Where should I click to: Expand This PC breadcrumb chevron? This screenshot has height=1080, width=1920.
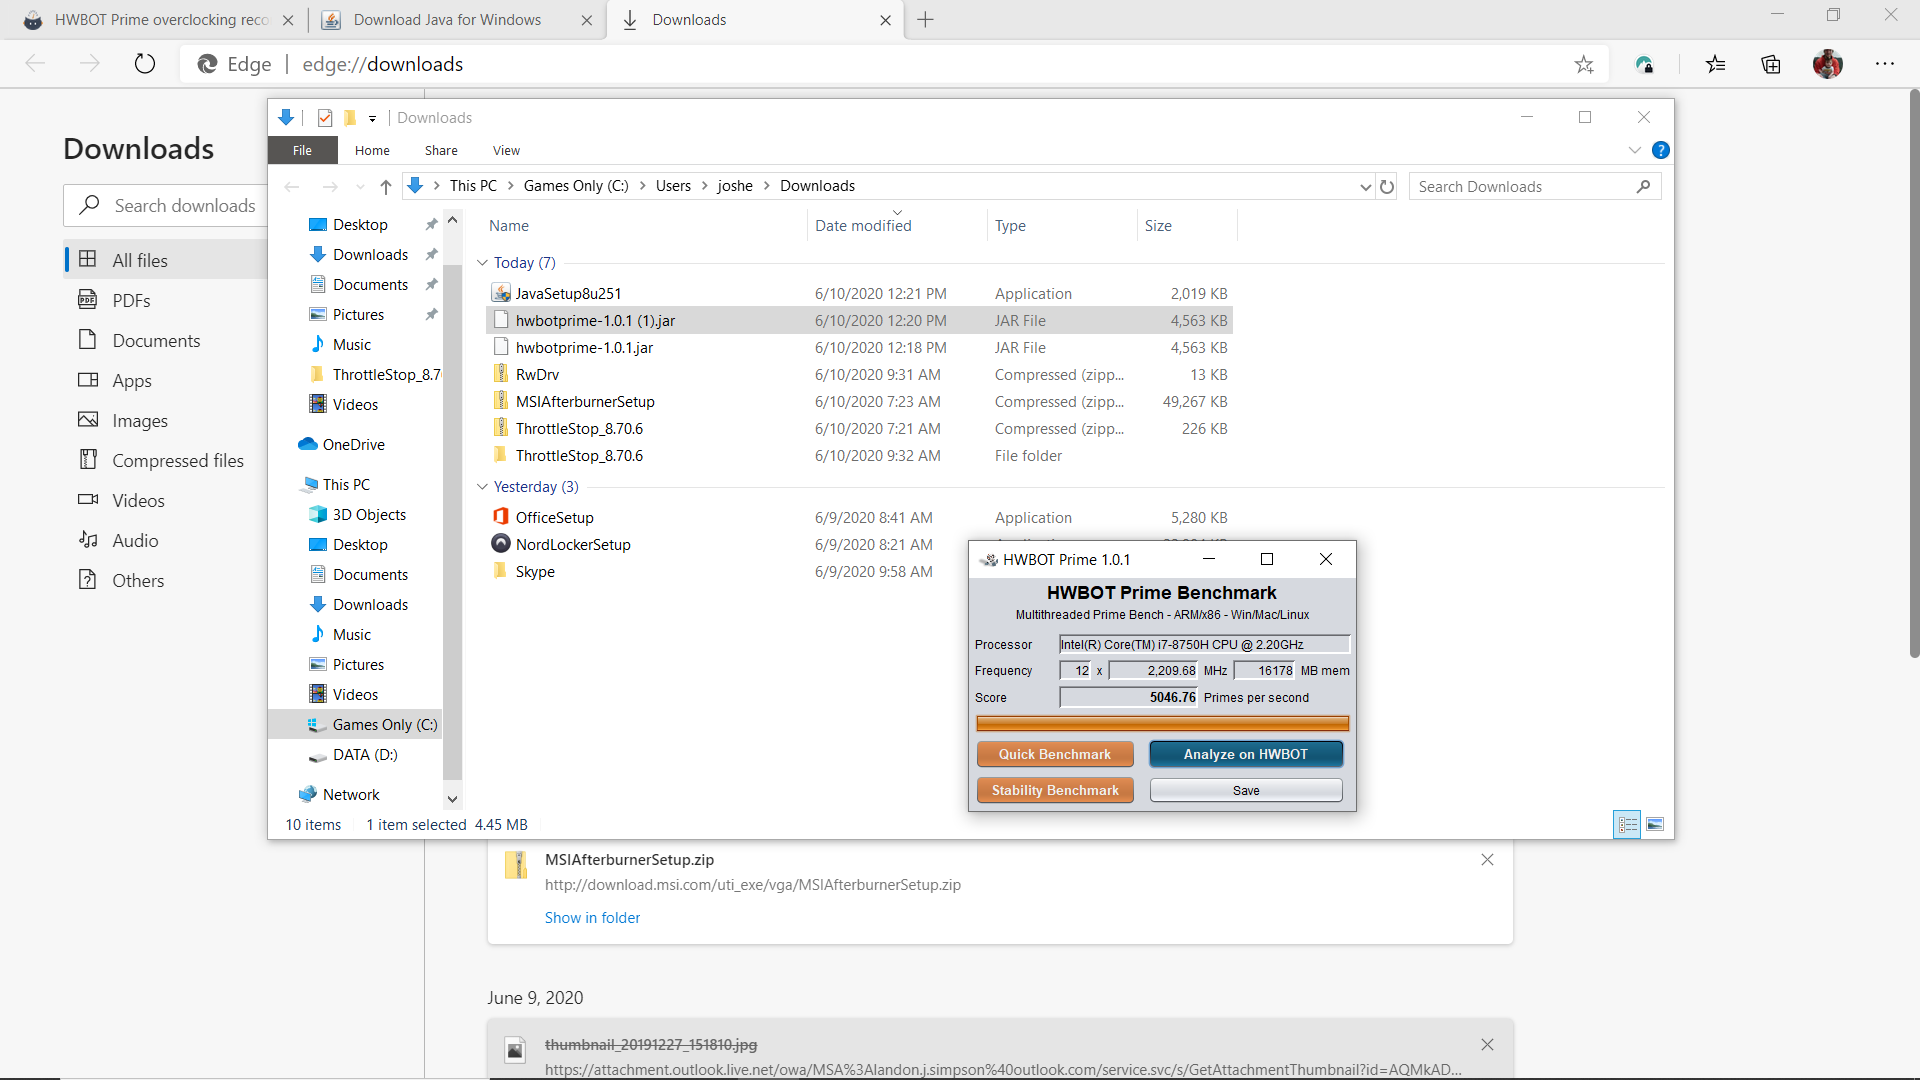pyautogui.click(x=510, y=186)
